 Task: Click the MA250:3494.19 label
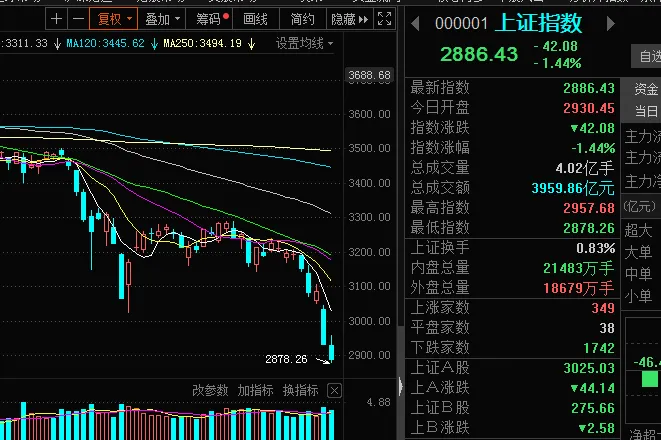tap(202, 43)
